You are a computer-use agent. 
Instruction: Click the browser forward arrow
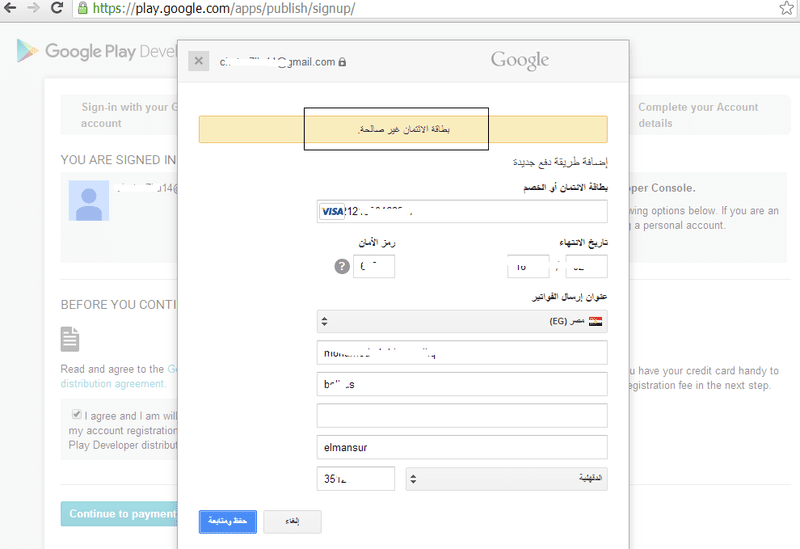coord(34,8)
